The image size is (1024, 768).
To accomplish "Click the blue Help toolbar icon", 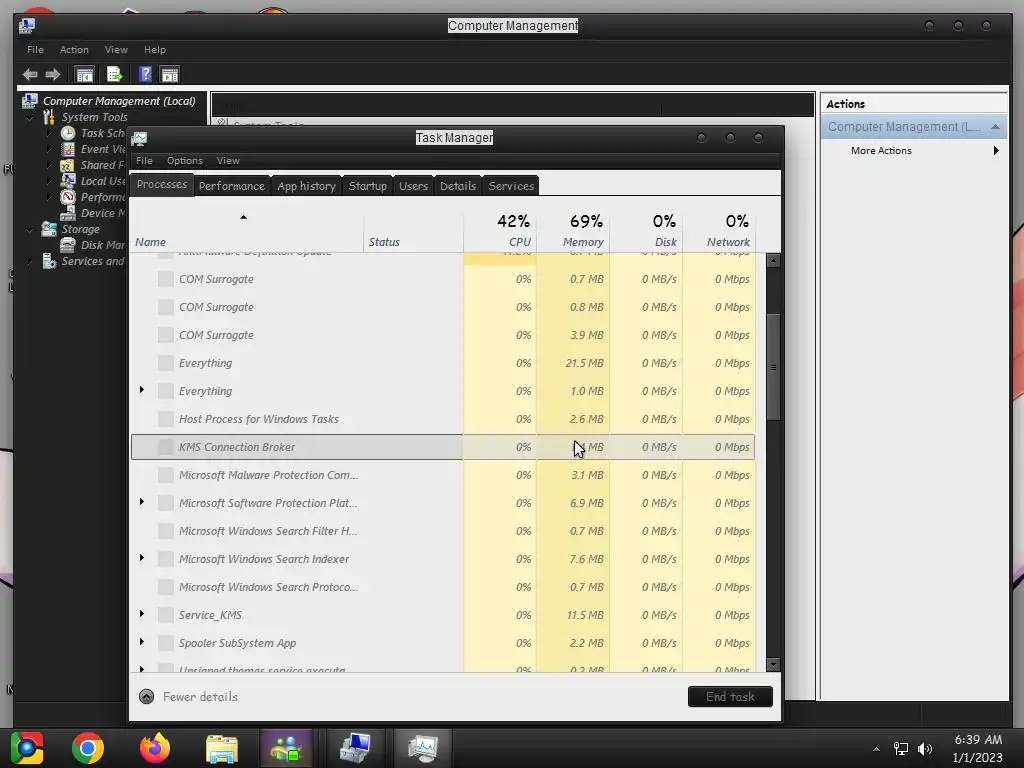I will point(145,74).
